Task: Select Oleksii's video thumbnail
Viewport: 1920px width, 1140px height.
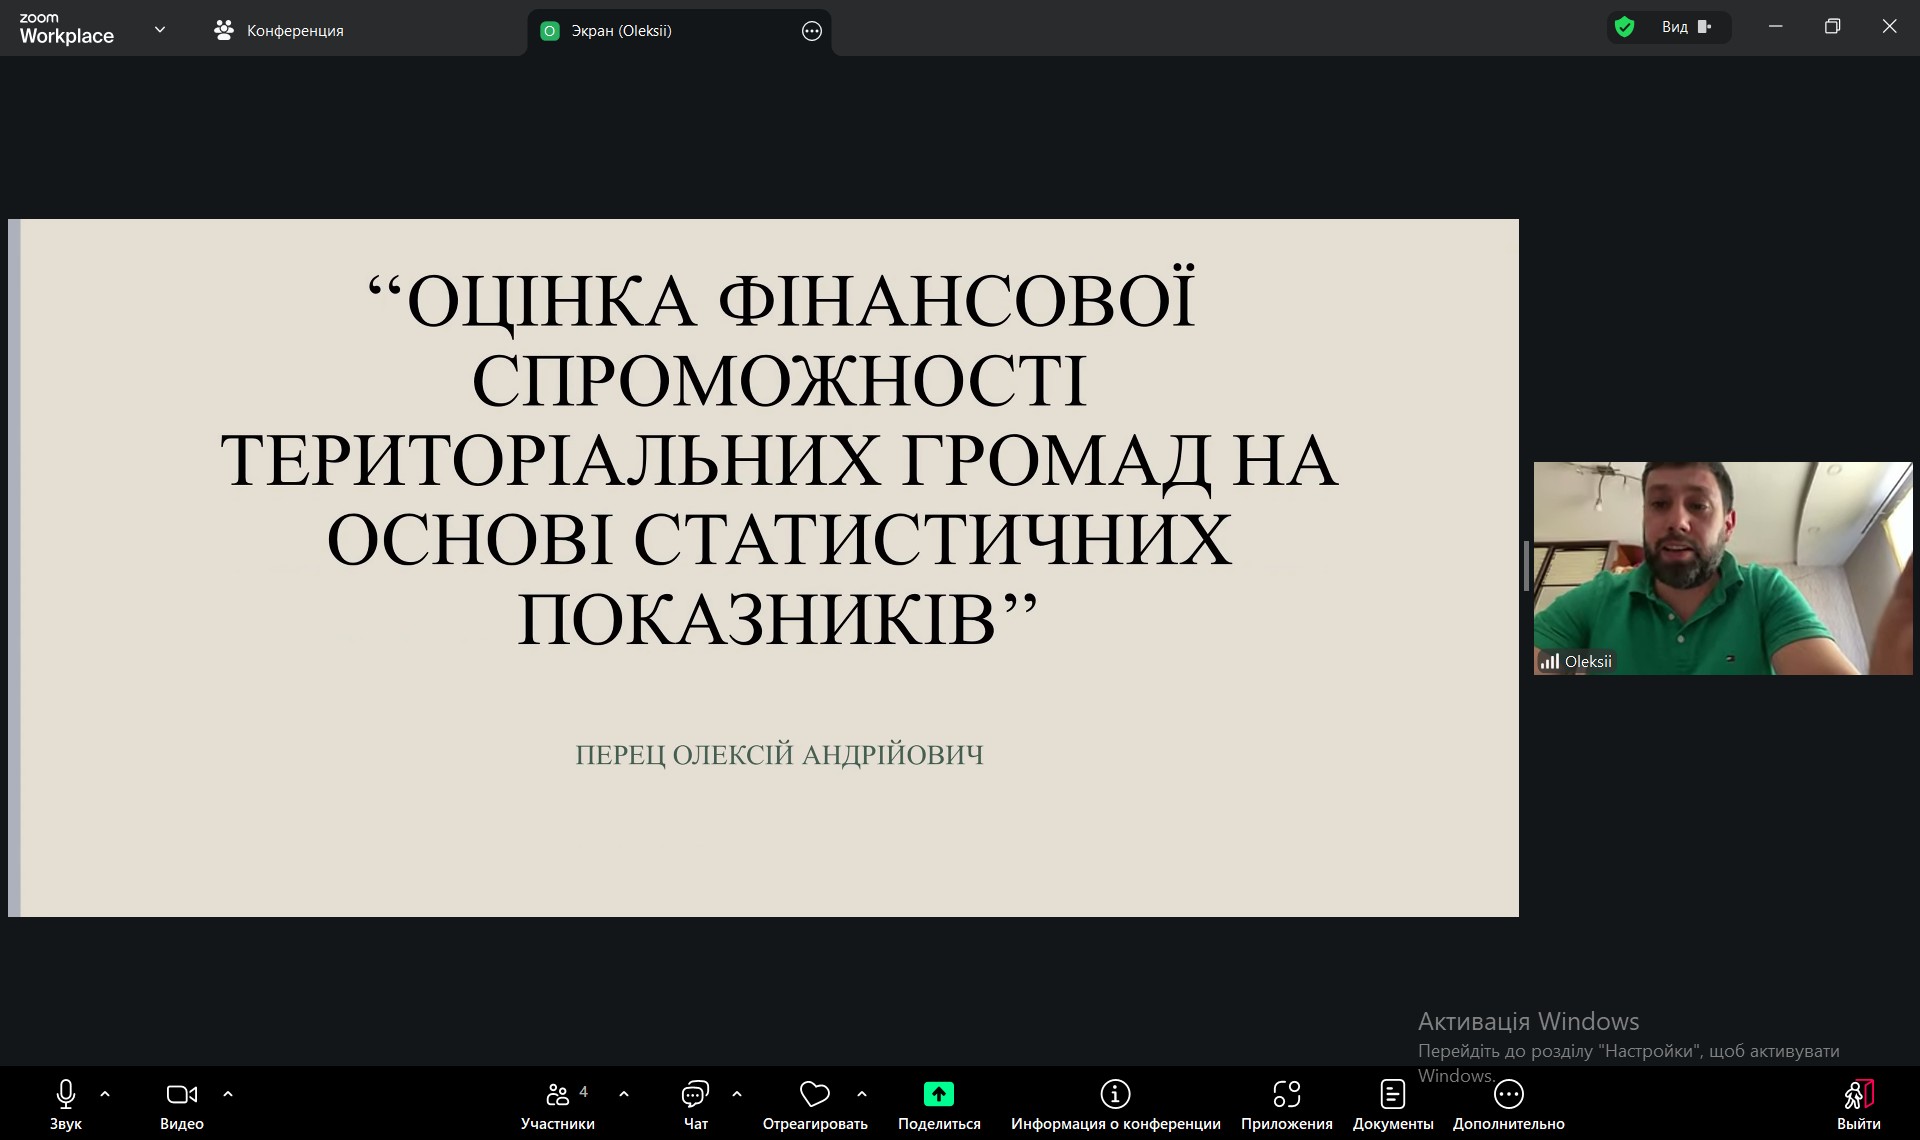Action: pyautogui.click(x=1722, y=568)
